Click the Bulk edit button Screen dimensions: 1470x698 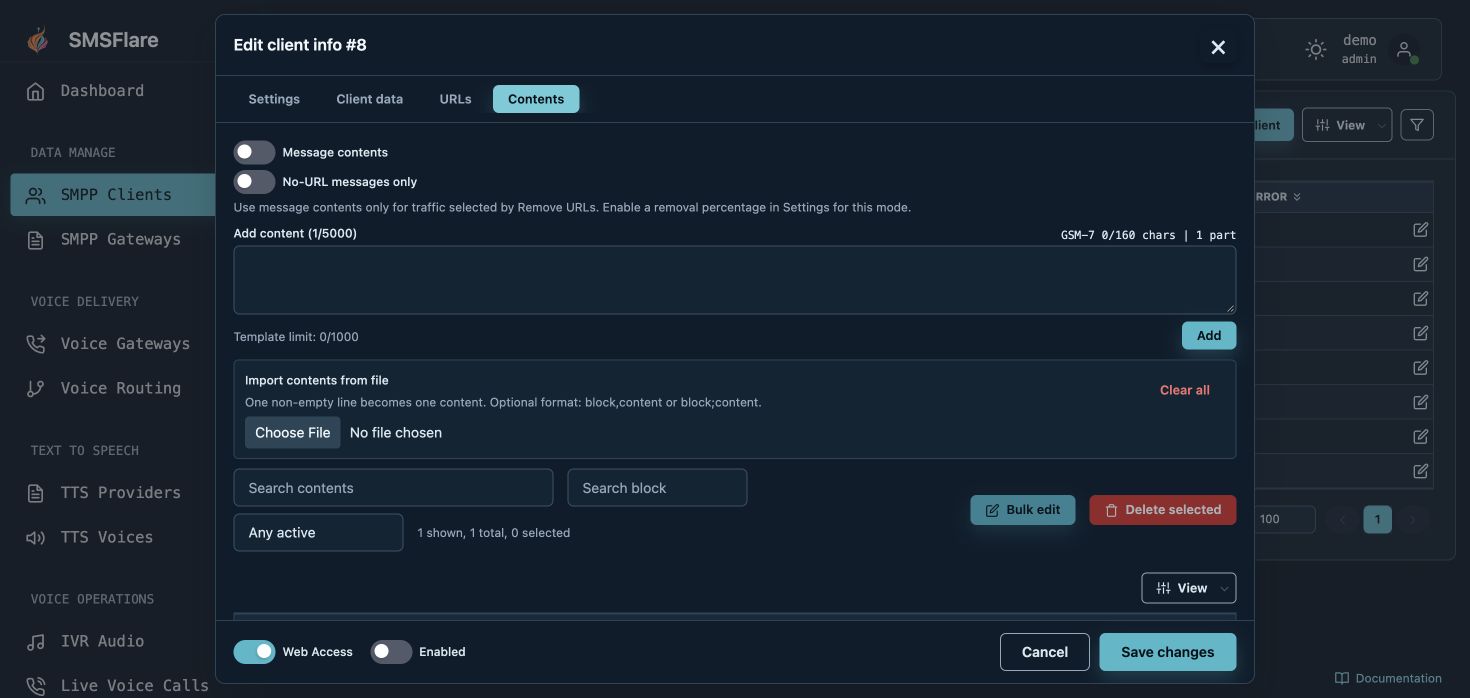click(1022, 510)
